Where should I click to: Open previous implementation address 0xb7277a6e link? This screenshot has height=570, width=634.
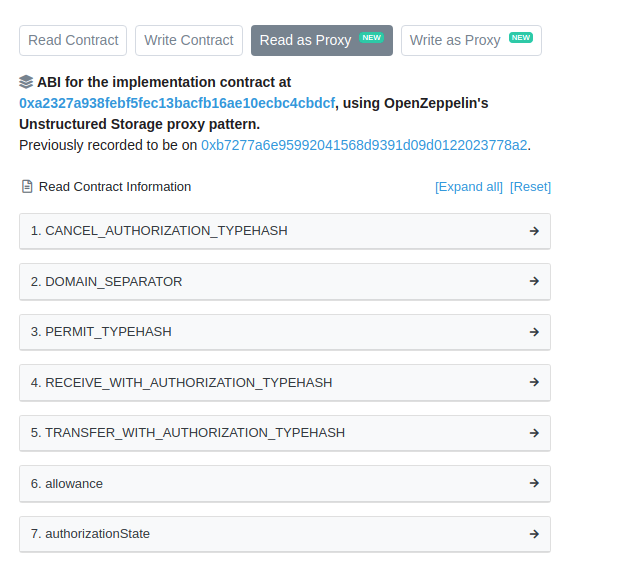364,145
